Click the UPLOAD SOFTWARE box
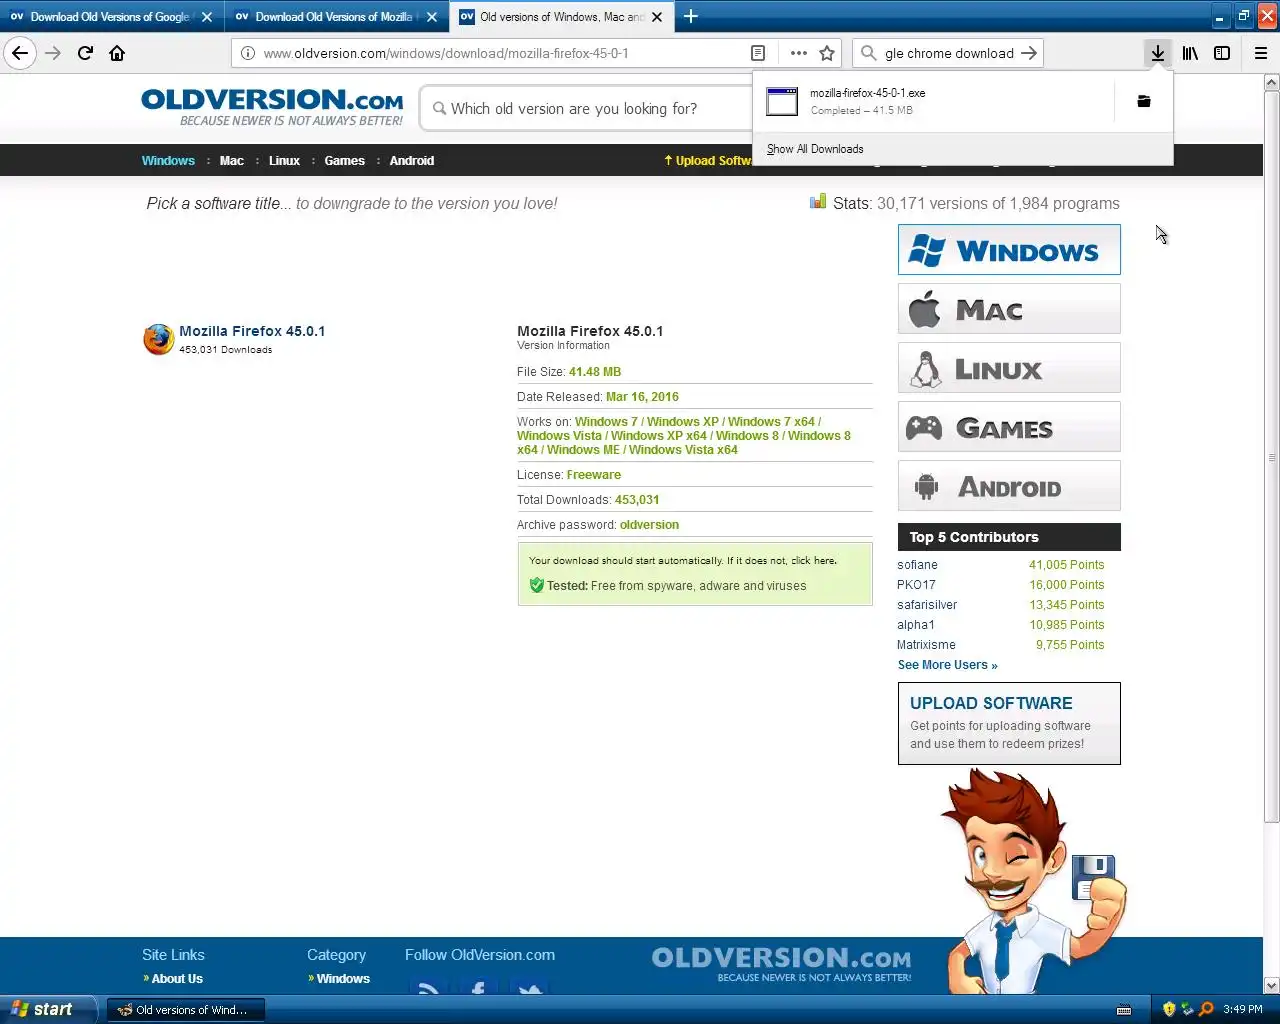The width and height of the screenshot is (1280, 1024). click(1009, 723)
